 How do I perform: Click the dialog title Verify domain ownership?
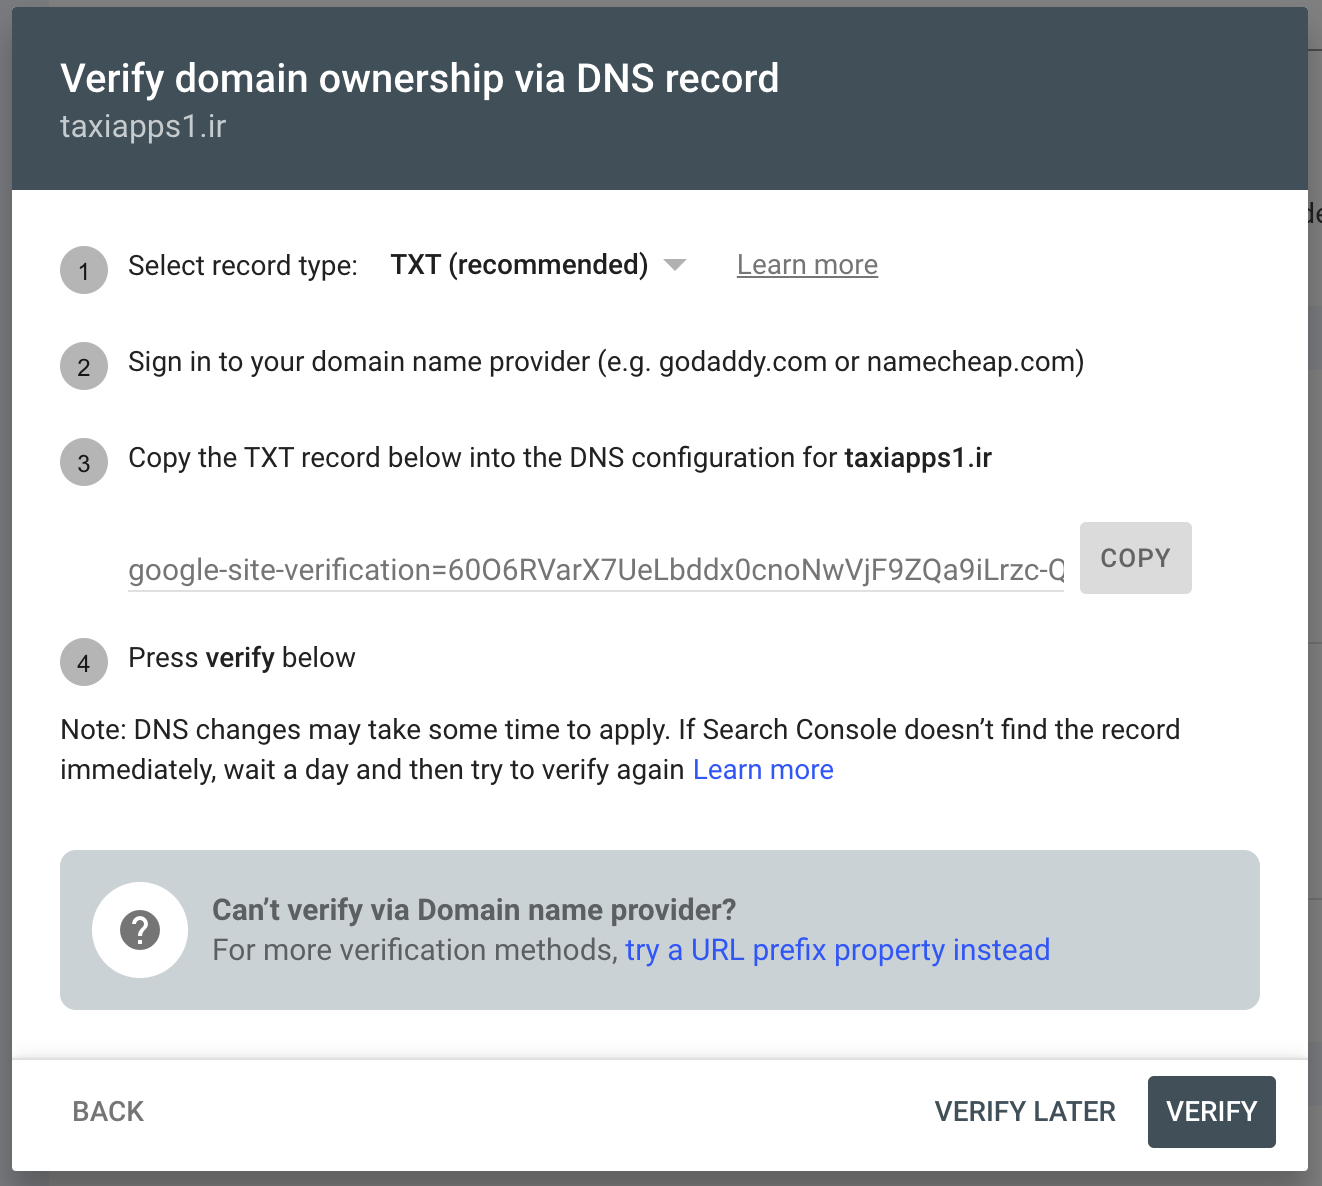click(420, 78)
